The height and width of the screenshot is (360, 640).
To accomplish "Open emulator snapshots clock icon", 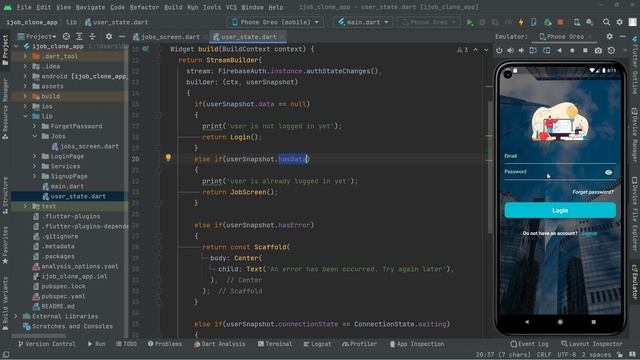I will [x=611, y=51].
